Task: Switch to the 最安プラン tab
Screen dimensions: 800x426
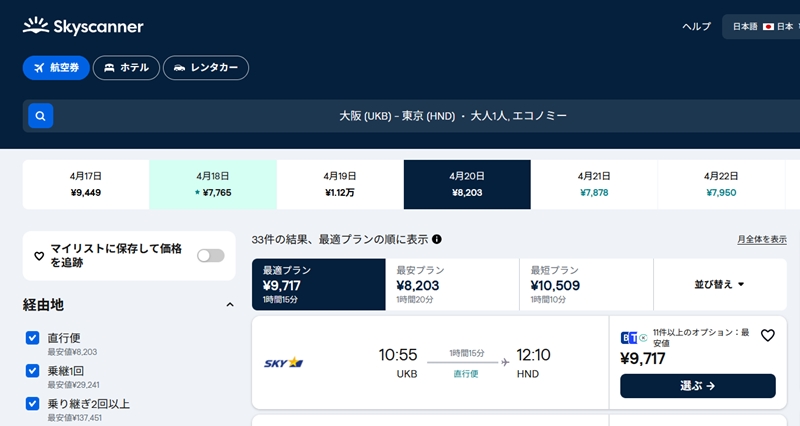Action: click(x=452, y=284)
